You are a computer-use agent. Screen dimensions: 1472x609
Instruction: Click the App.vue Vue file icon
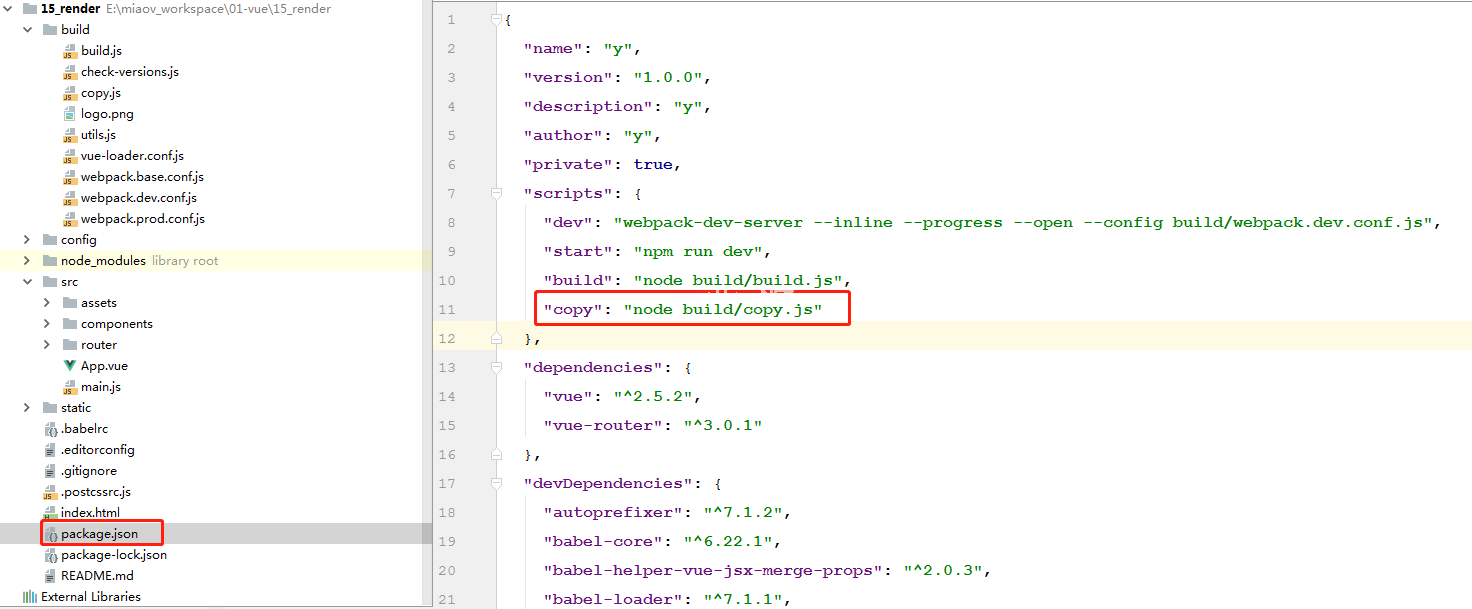tap(70, 366)
